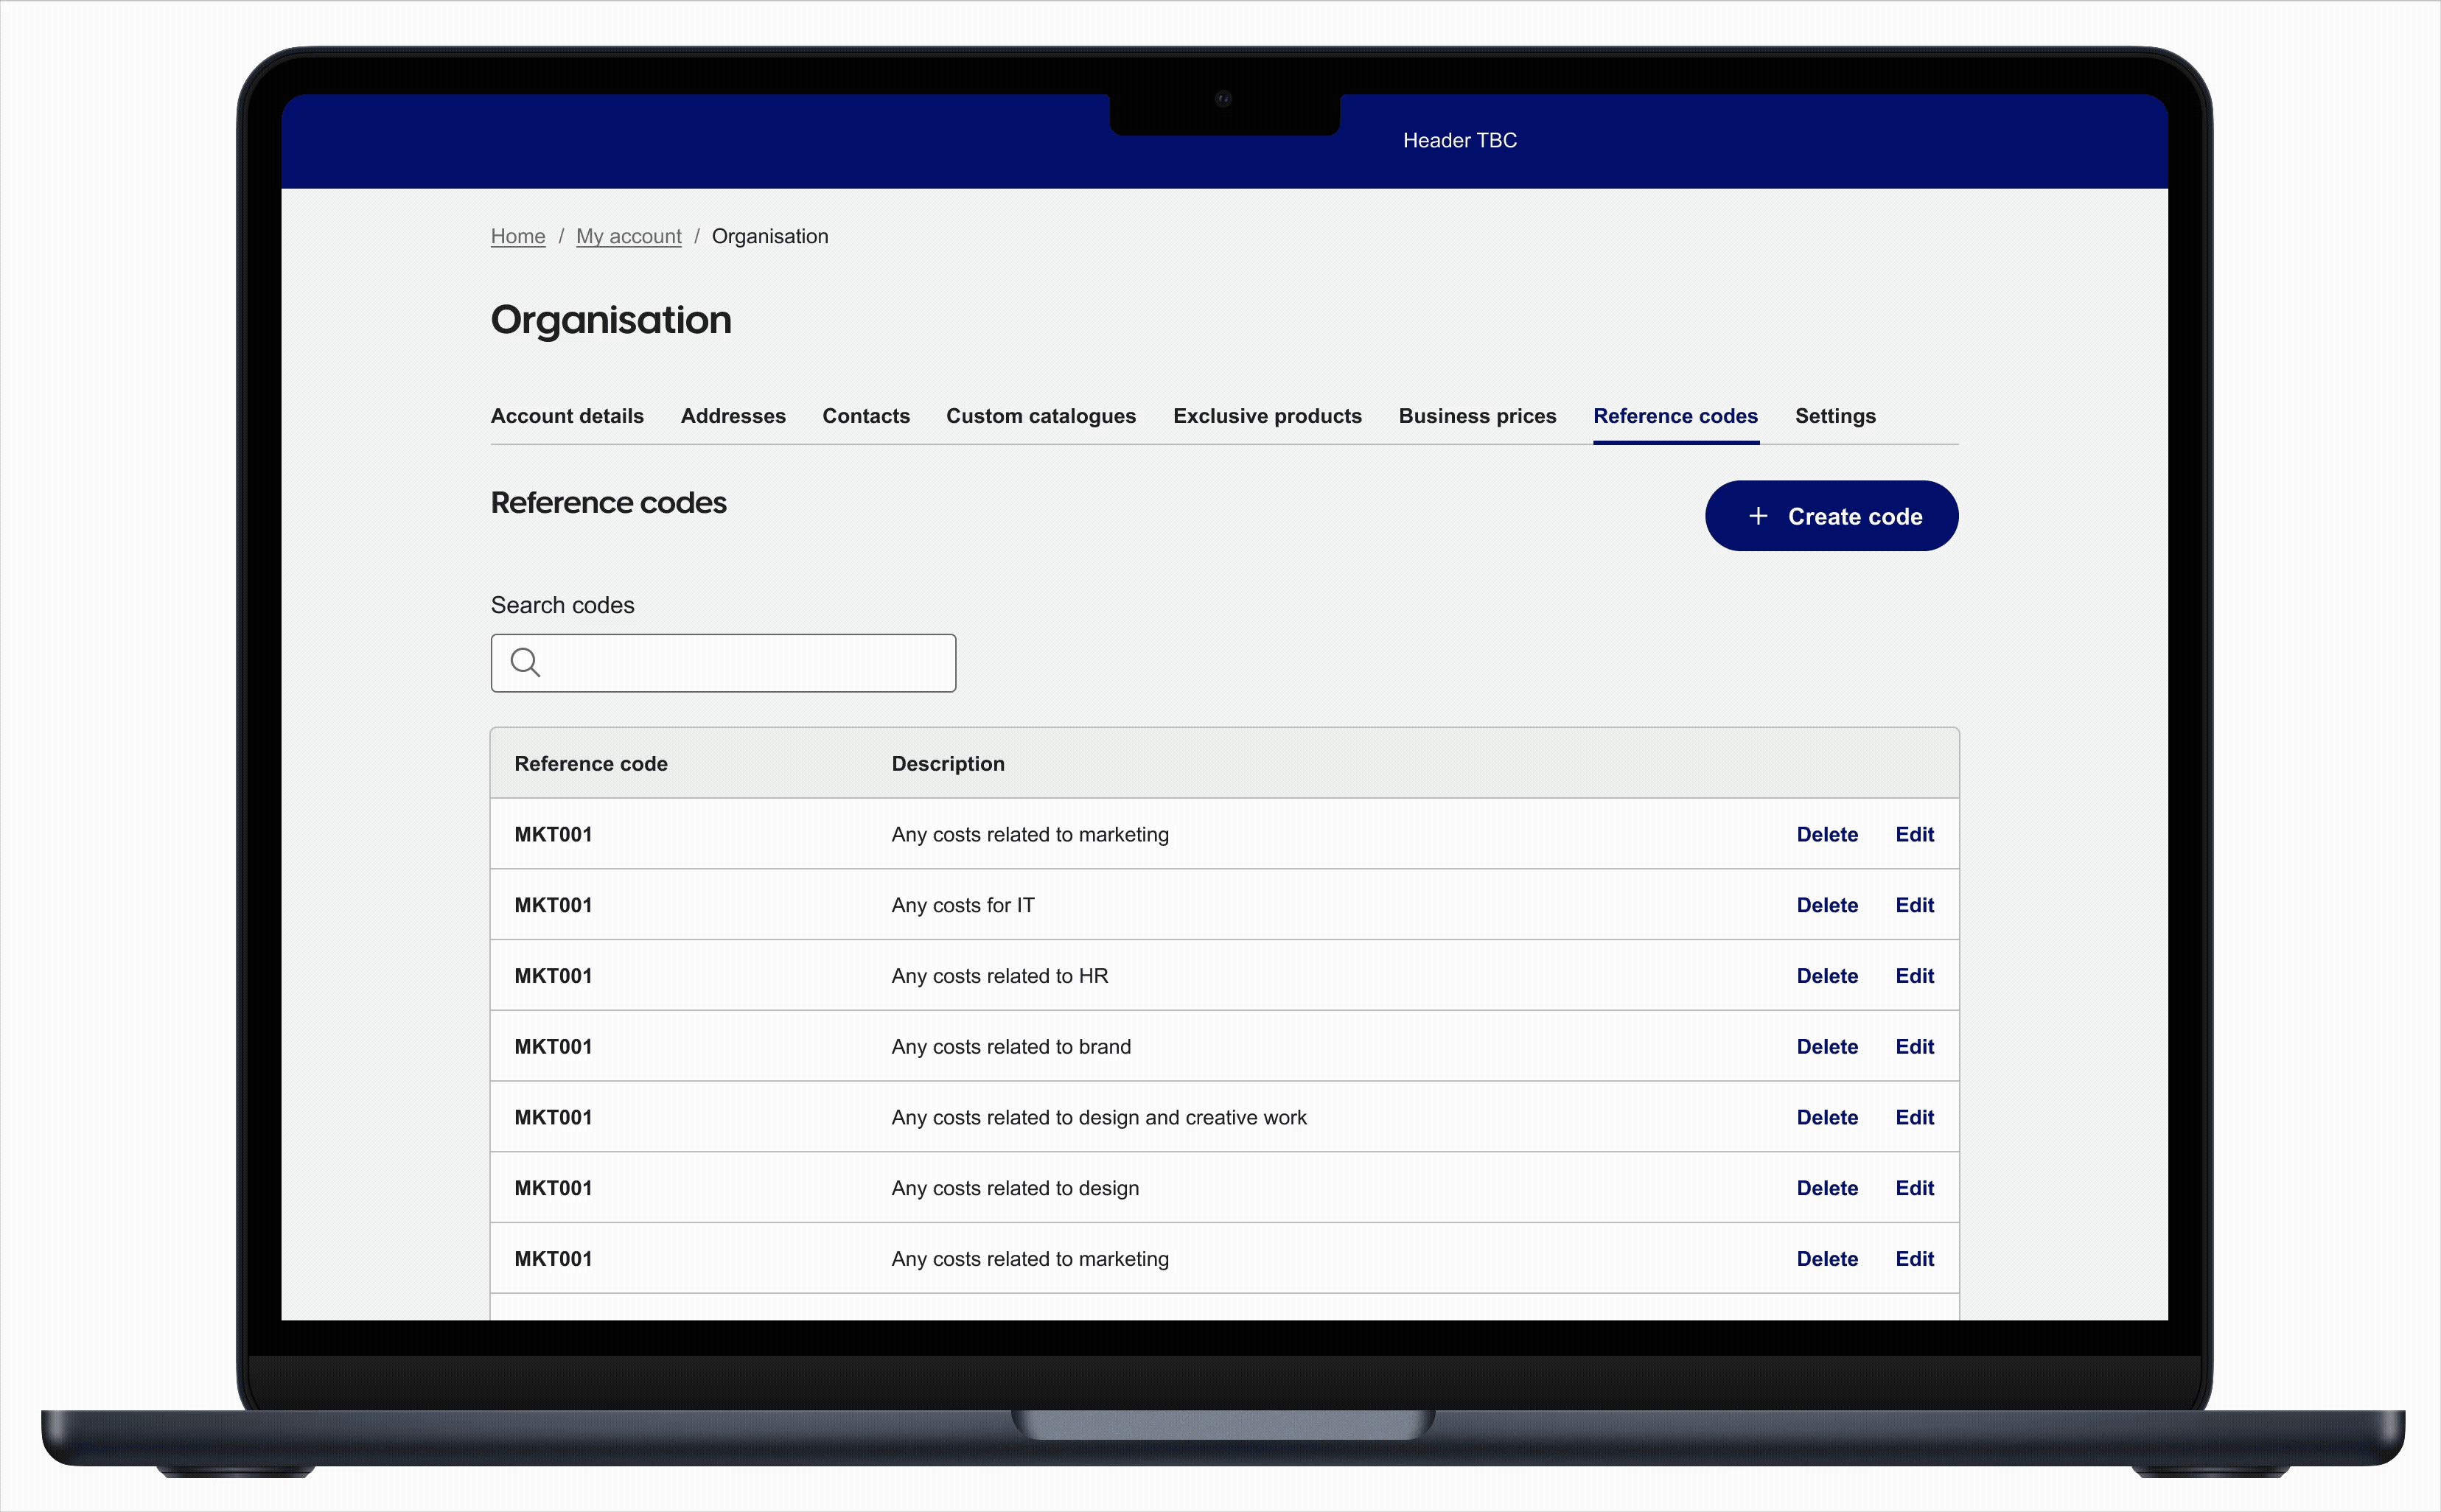Edit the 'Any costs related to design' row
The image size is (2441, 1512).
[1914, 1188]
